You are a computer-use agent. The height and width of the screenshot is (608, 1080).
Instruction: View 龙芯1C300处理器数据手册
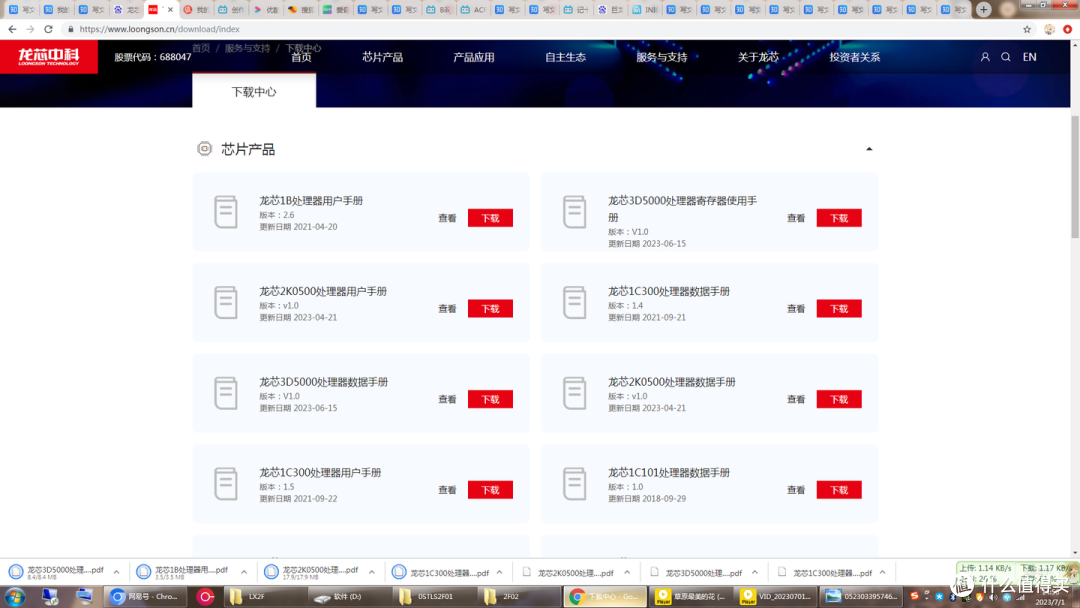(796, 308)
